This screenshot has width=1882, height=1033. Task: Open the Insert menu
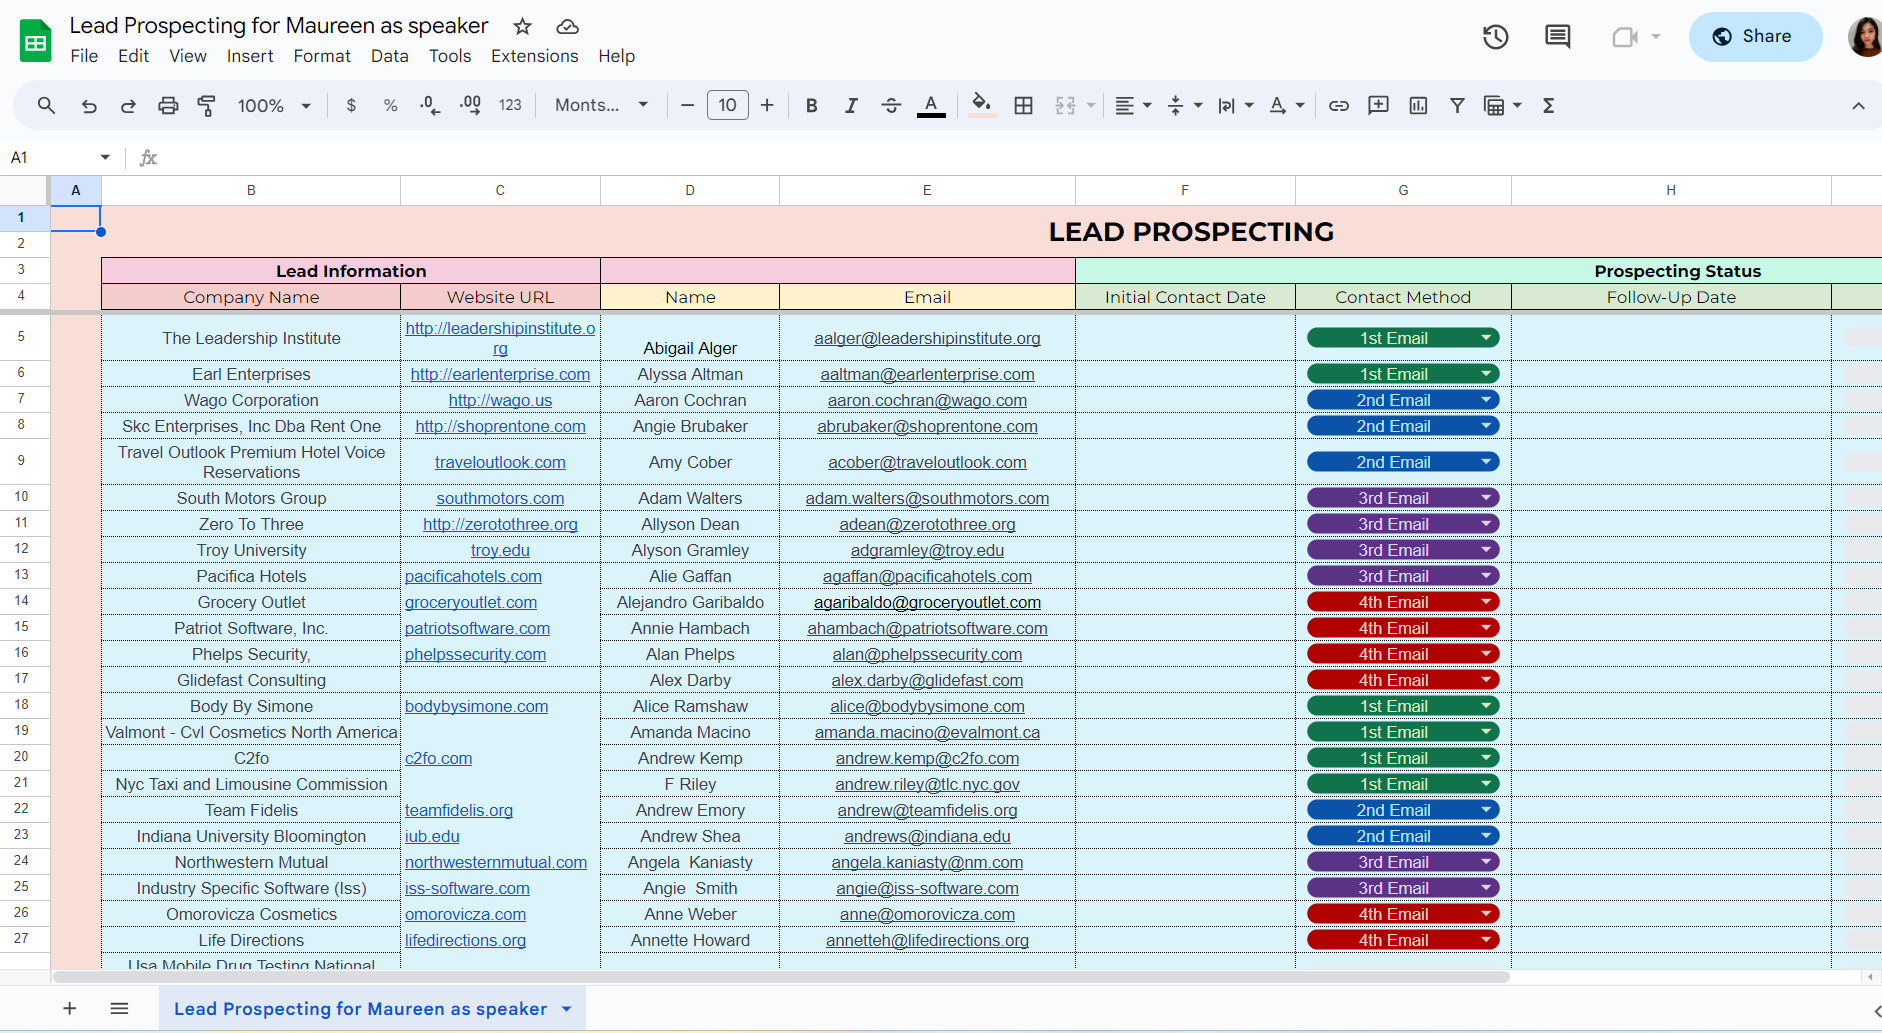pos(250,56)
